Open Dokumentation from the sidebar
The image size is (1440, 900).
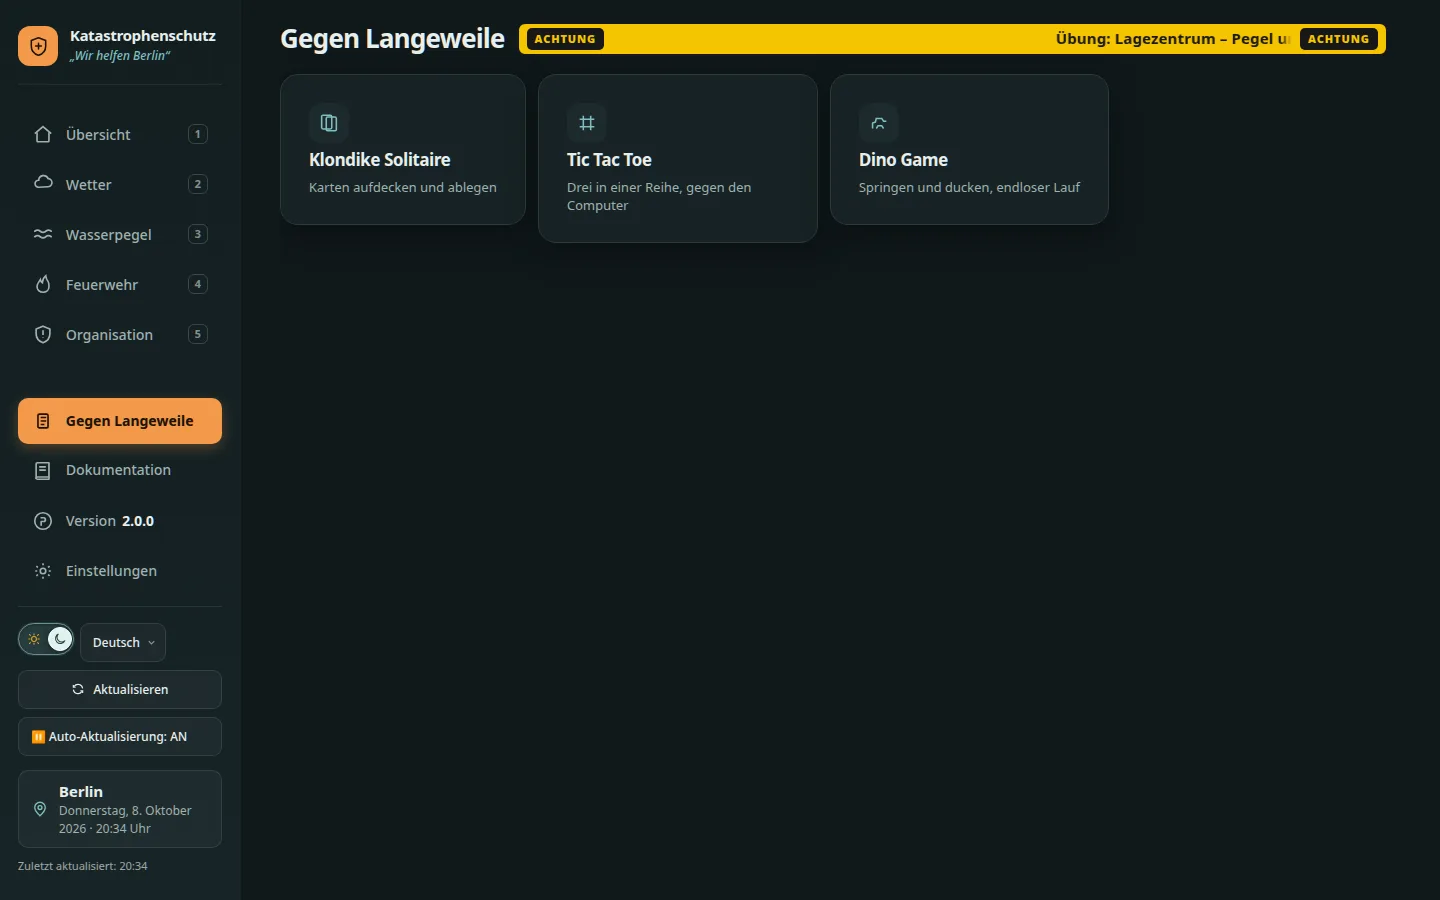click(x=120, y=470)
